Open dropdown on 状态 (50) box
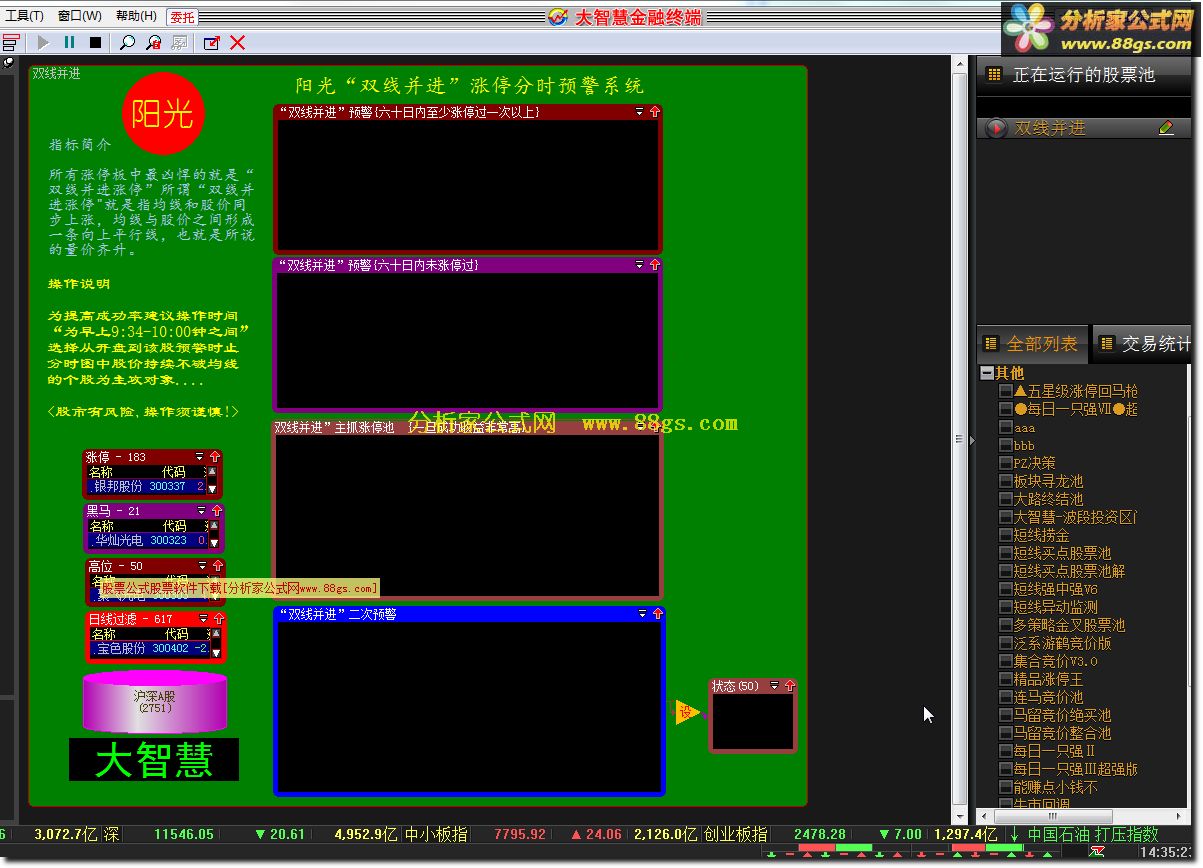 coord(774,686)
